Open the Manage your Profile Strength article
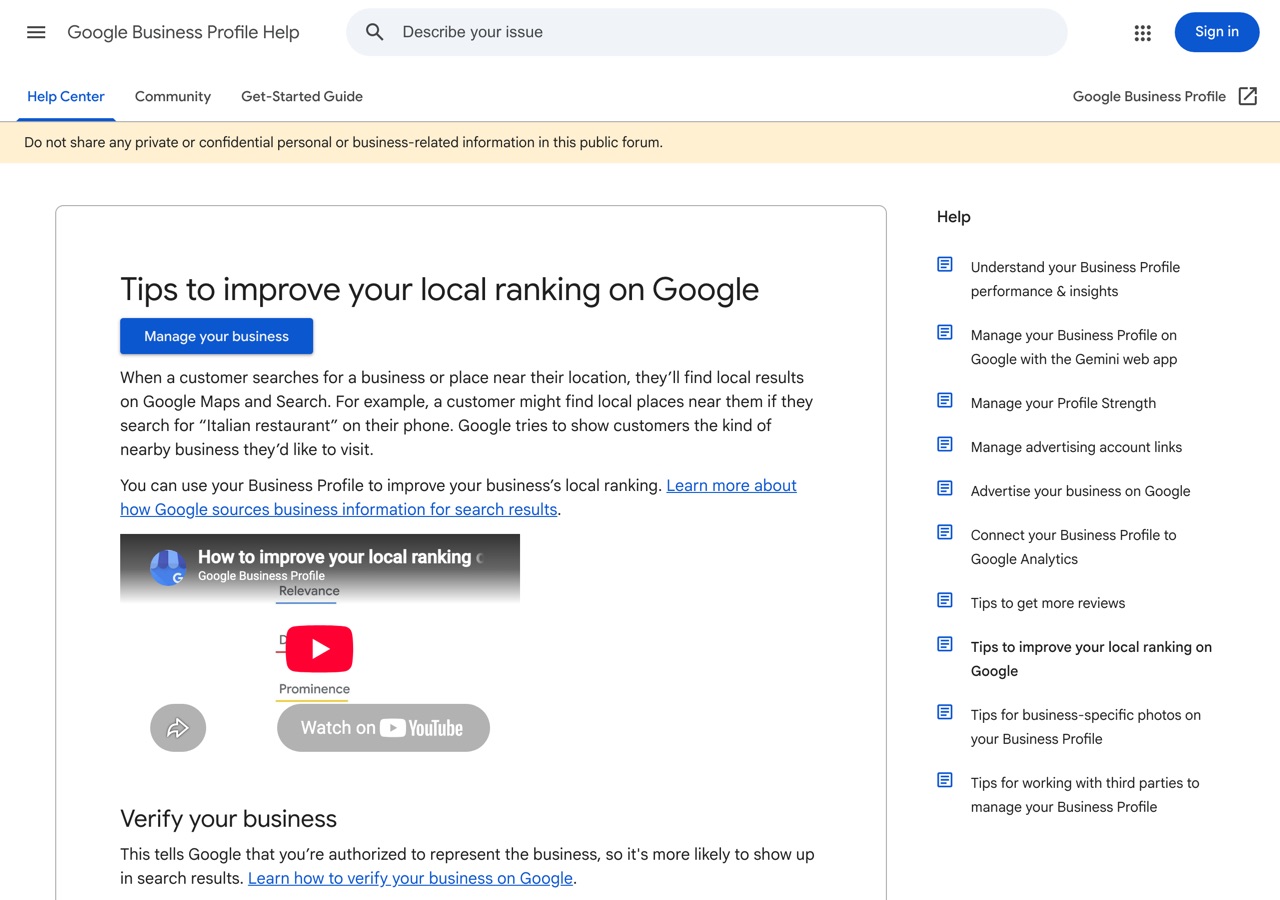1280x900 pixels. (x=1063, y=403)
